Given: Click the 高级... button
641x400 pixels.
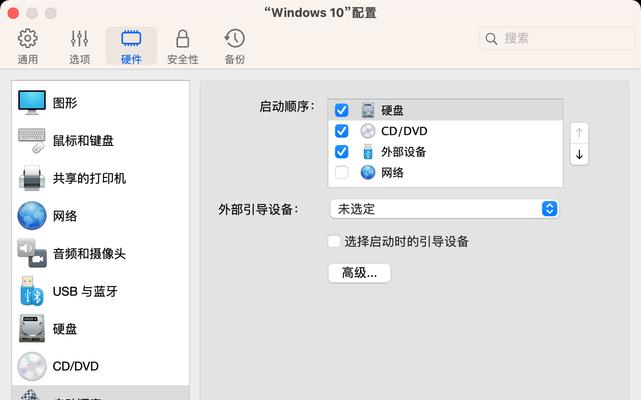Looking at the screenshot, I should point(359,273).
